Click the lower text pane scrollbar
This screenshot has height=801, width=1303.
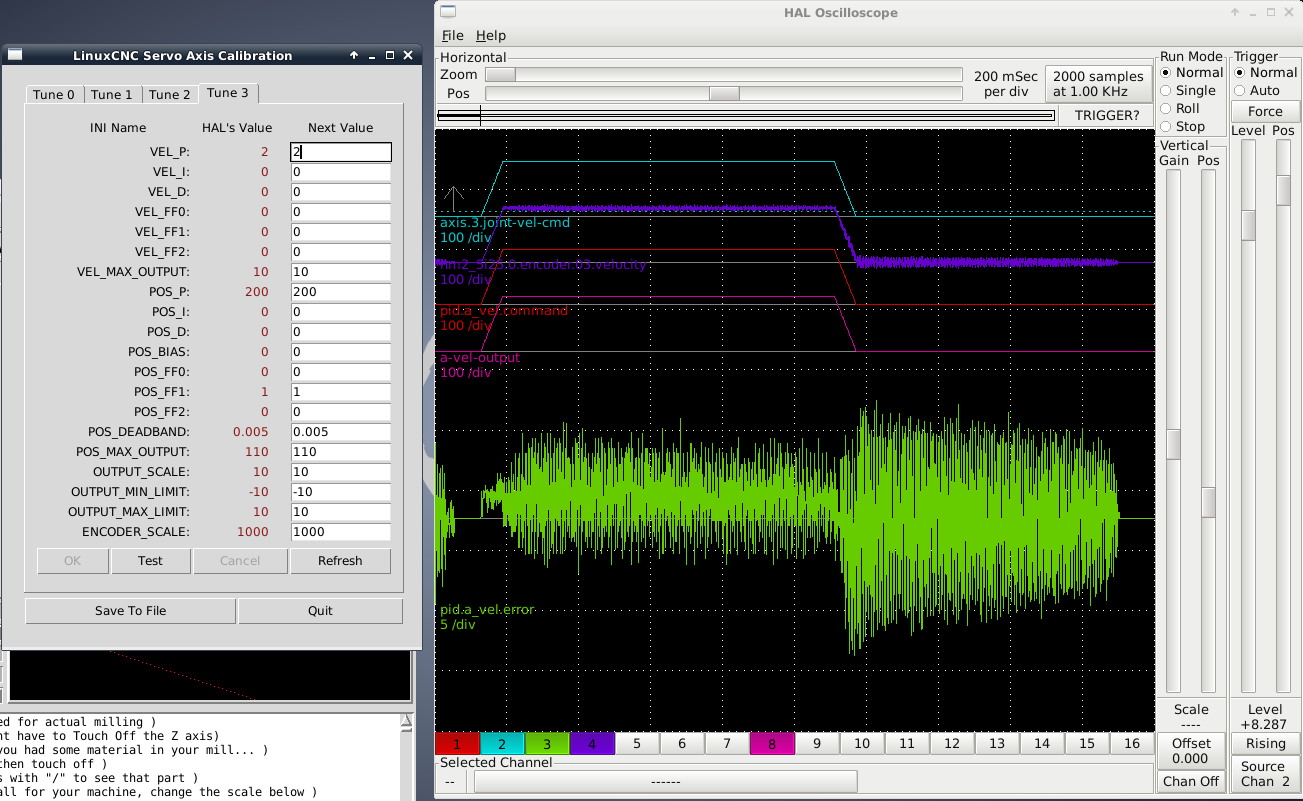click(406, 757)
